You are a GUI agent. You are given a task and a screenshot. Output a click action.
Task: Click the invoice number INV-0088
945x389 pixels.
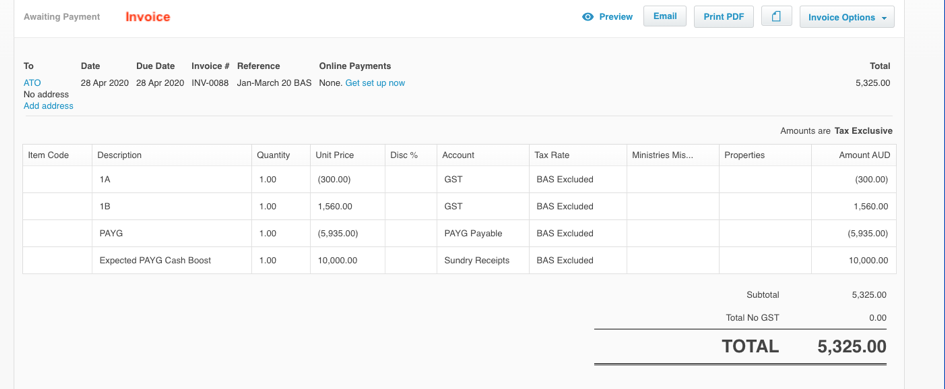[x=210, y=83]
